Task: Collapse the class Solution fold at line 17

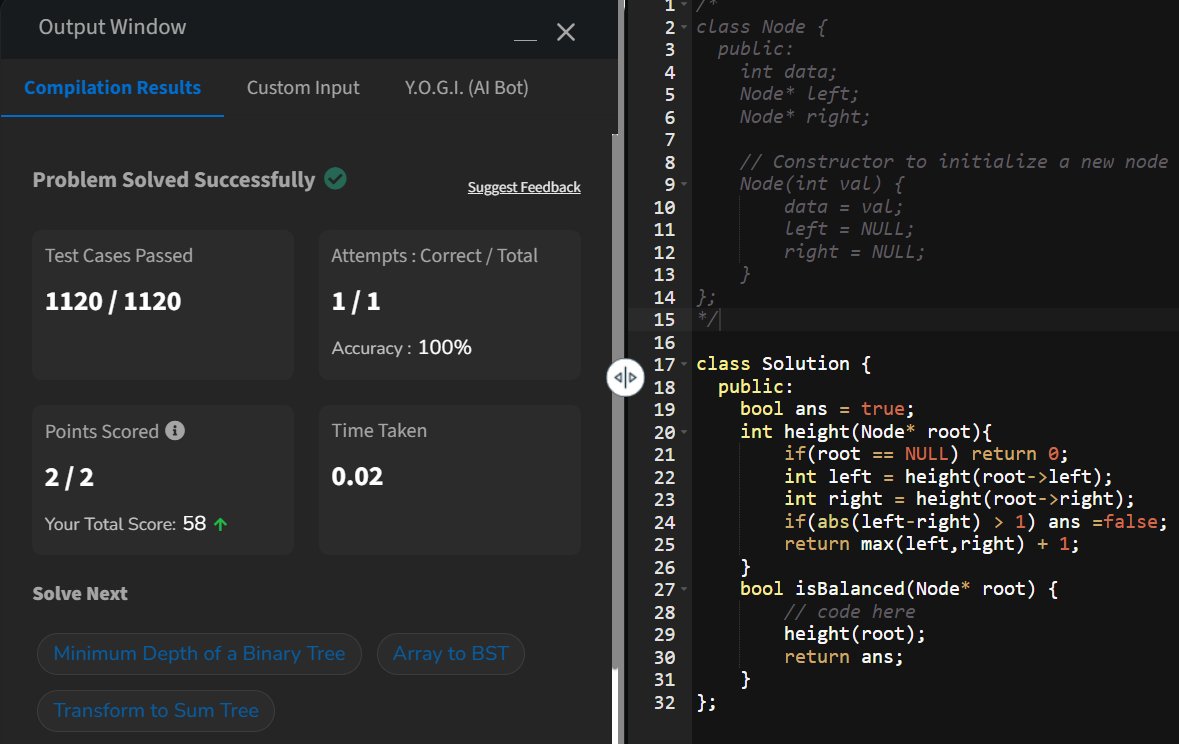Action: point(684,364)
